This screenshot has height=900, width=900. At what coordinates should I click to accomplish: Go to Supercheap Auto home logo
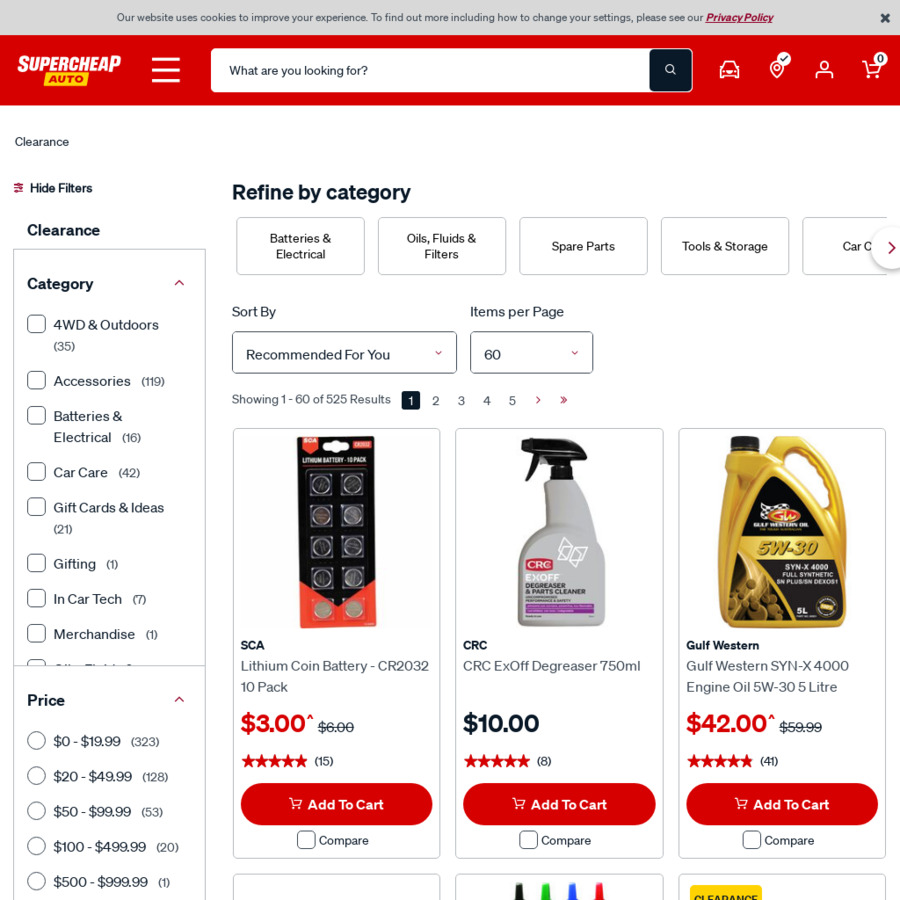pos(69,70)
